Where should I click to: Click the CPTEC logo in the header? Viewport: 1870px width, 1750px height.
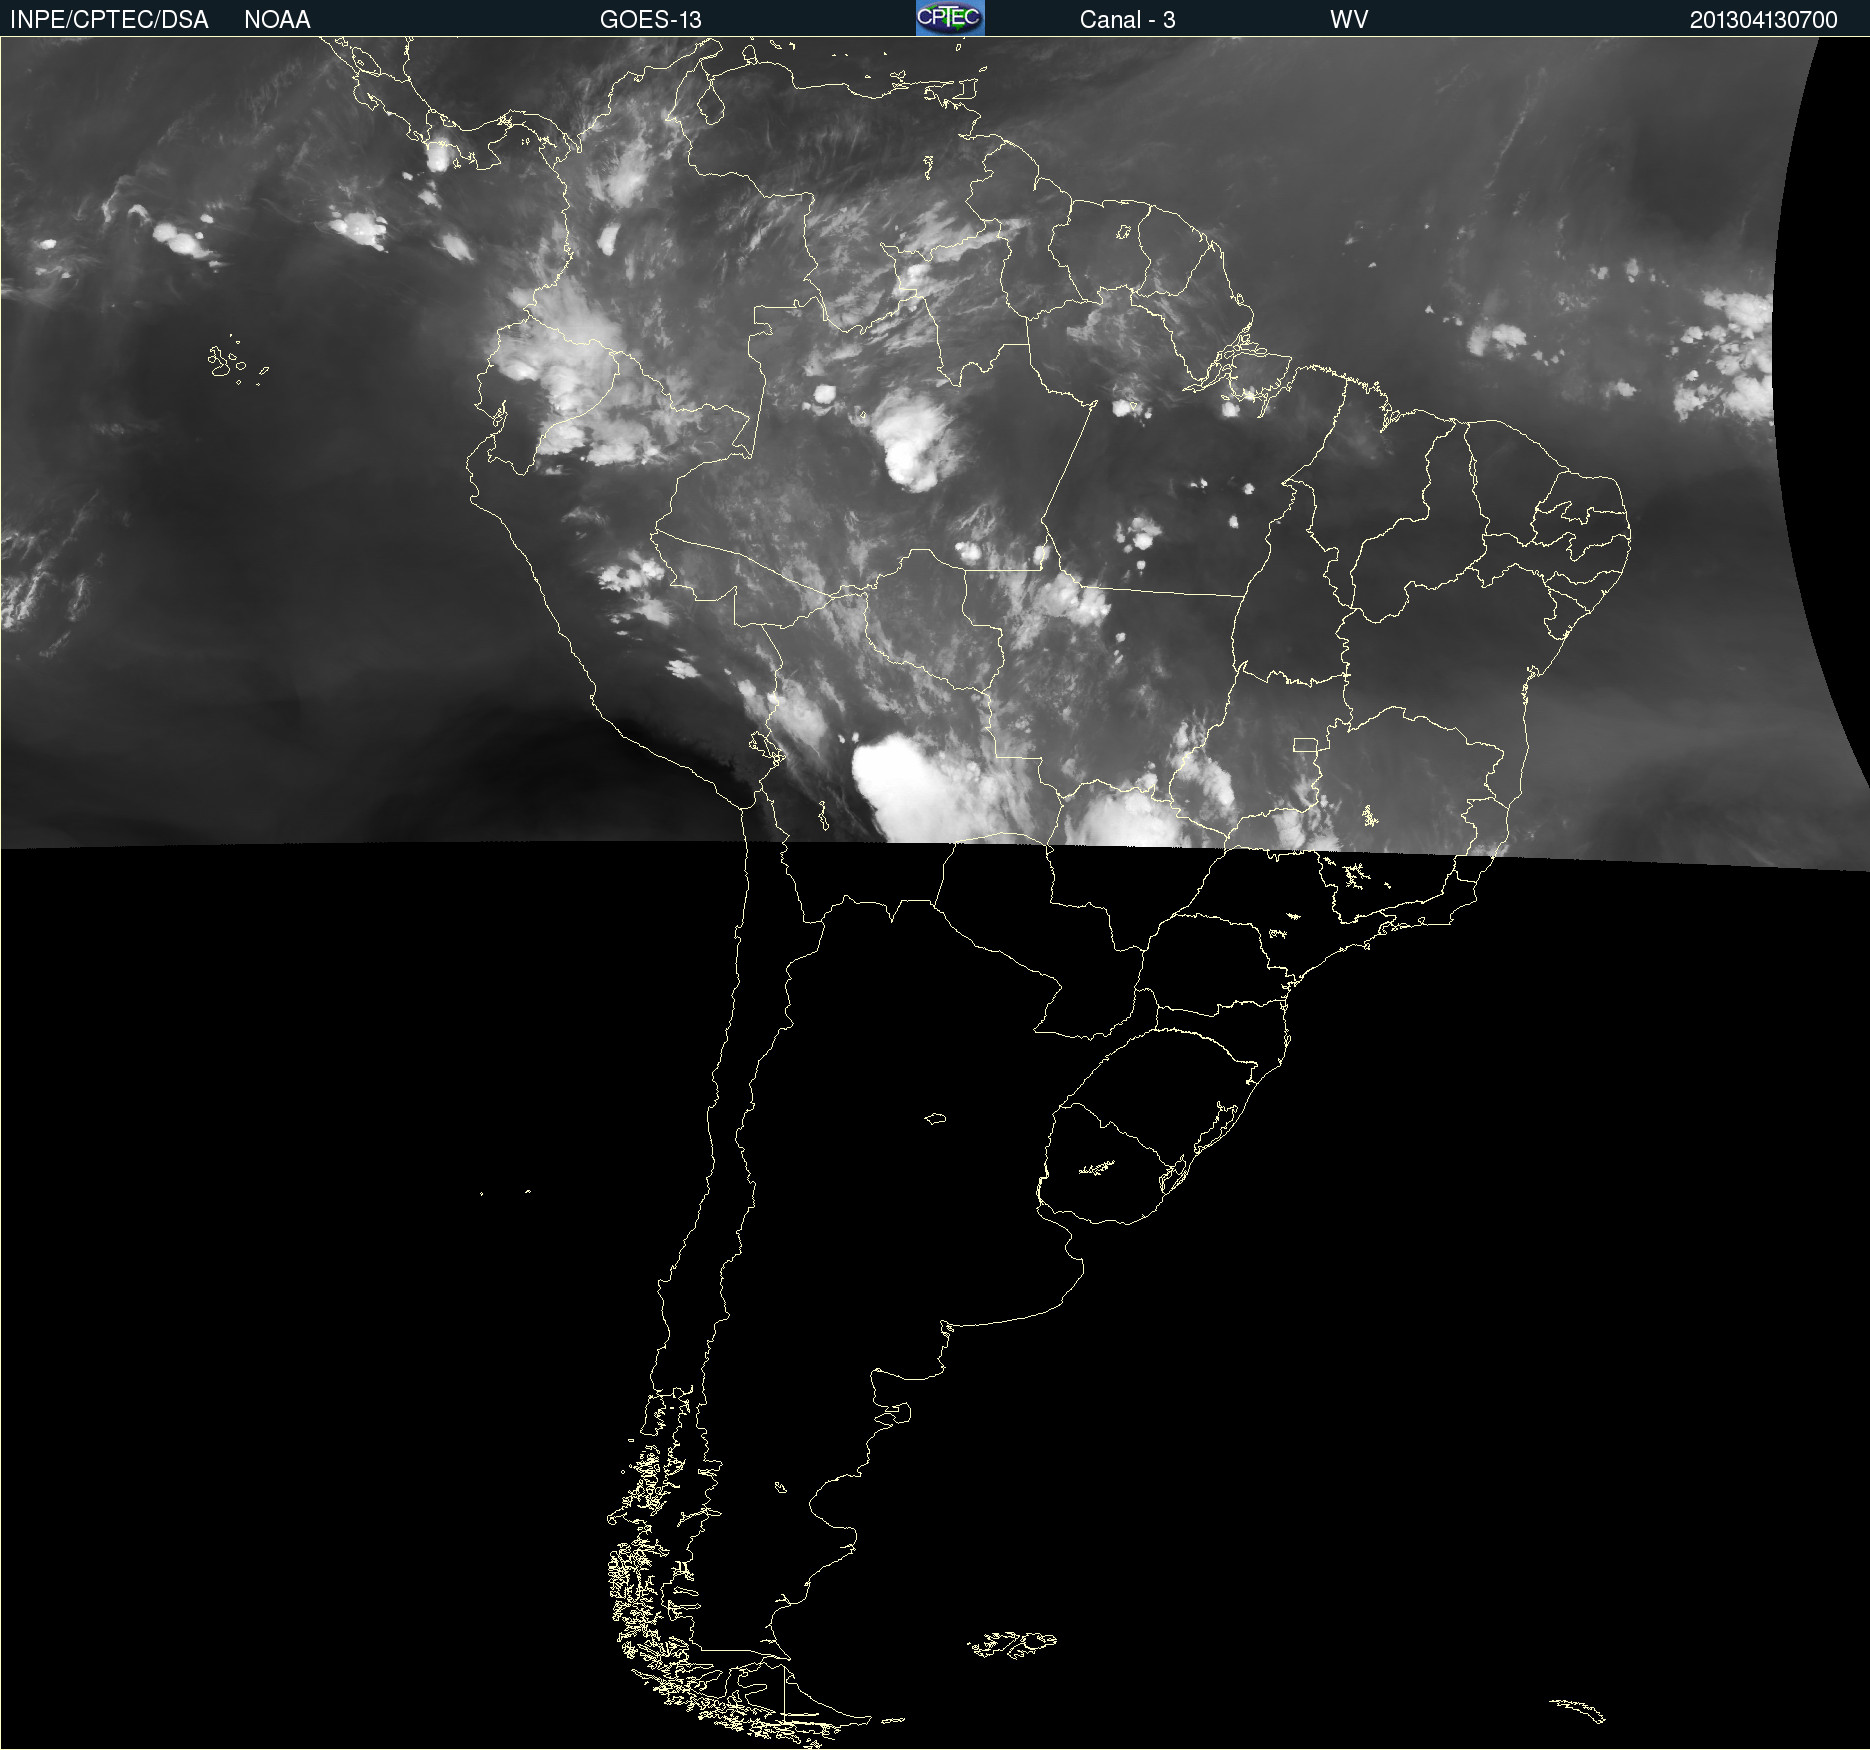tap(950, 18)
